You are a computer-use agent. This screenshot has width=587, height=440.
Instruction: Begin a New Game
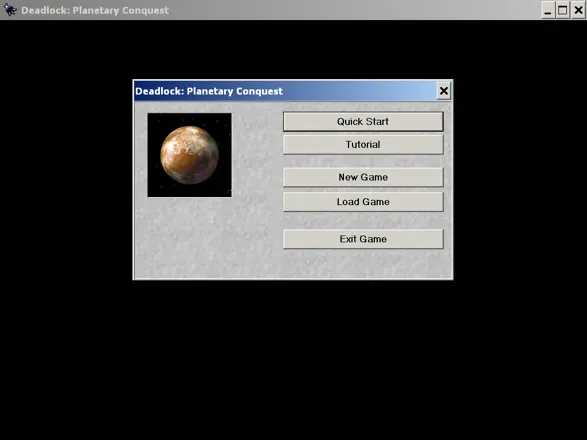(363, 177)
